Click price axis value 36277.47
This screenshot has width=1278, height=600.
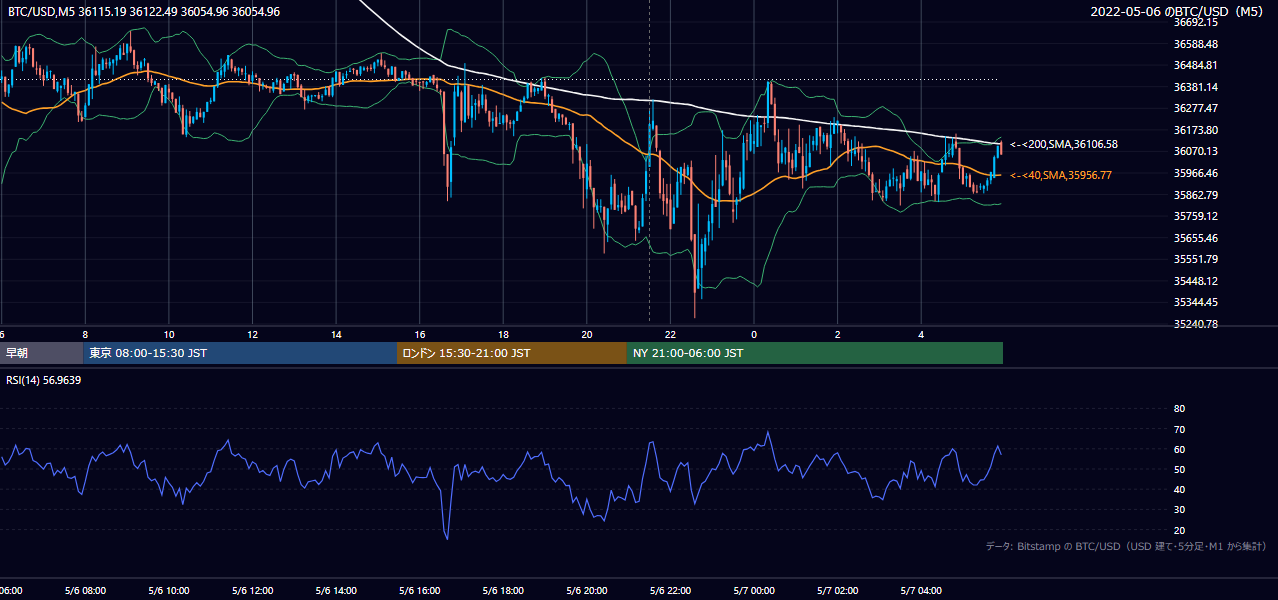pos(1196,108)
